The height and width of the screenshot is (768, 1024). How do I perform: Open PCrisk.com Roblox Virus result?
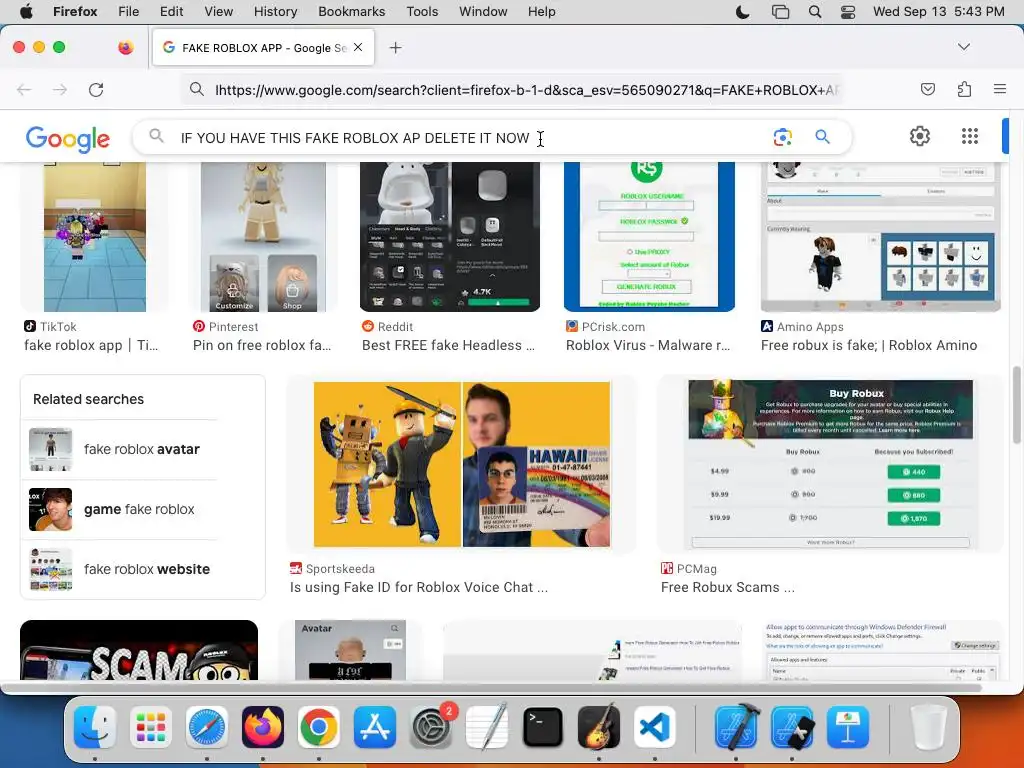pos(648,345)
